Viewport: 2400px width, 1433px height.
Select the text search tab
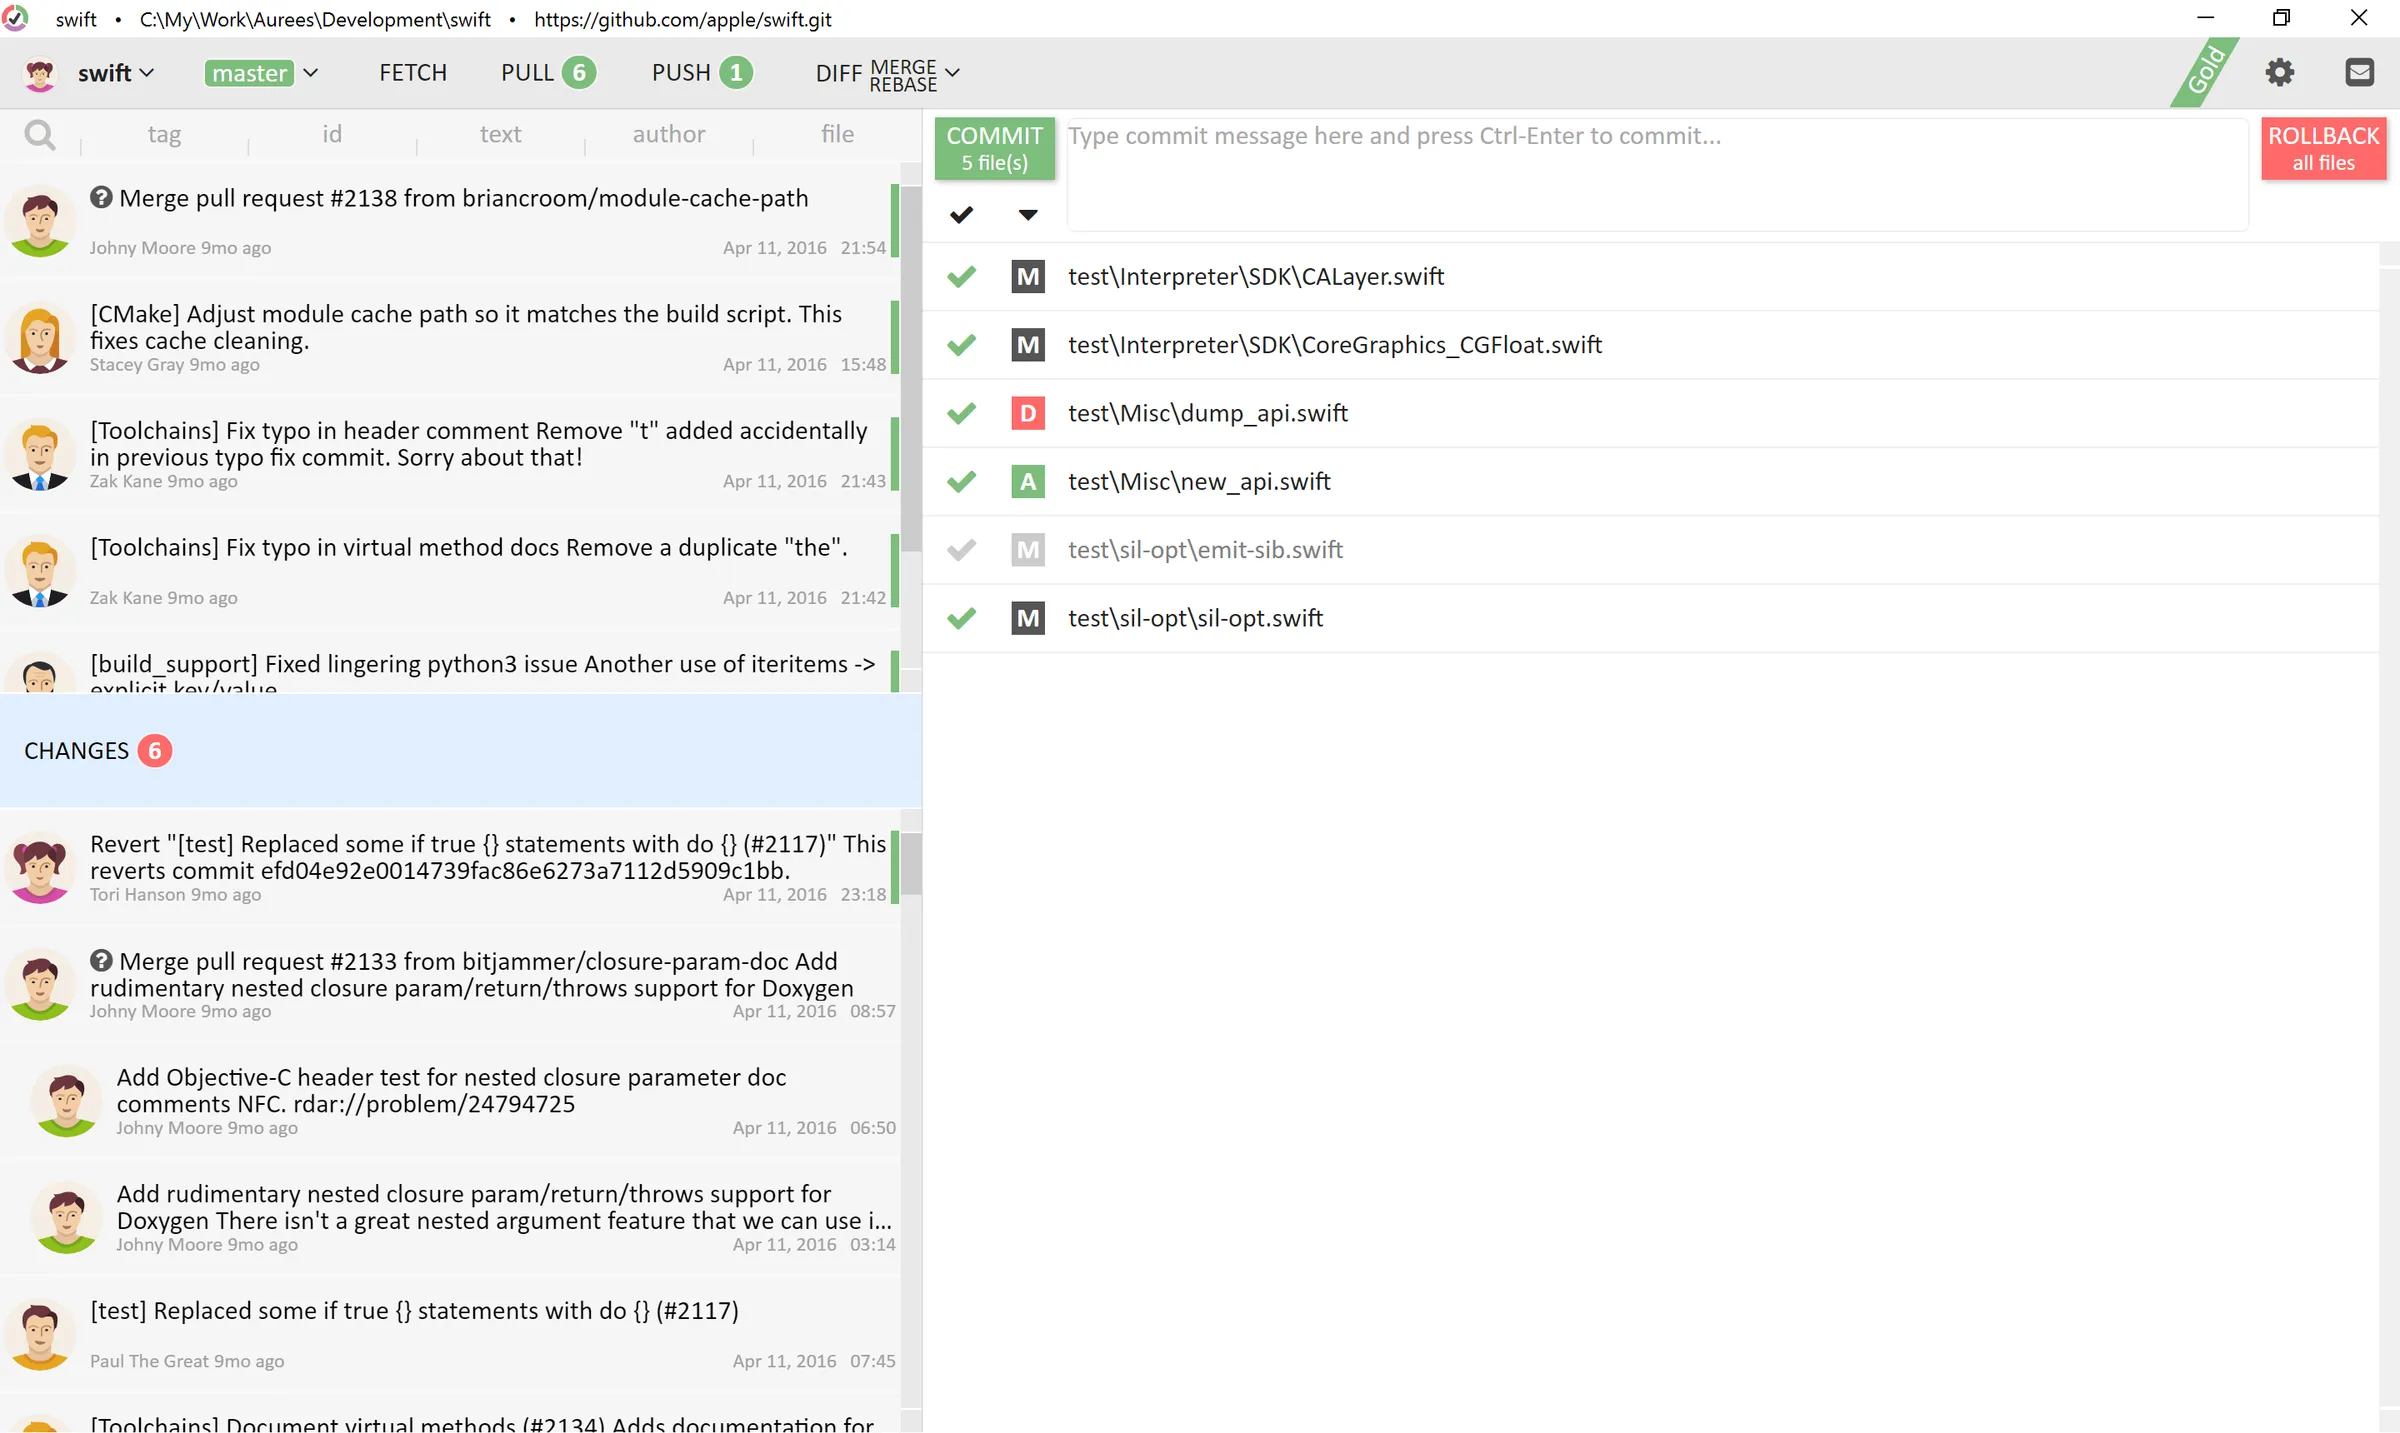[x=500, y=134]
